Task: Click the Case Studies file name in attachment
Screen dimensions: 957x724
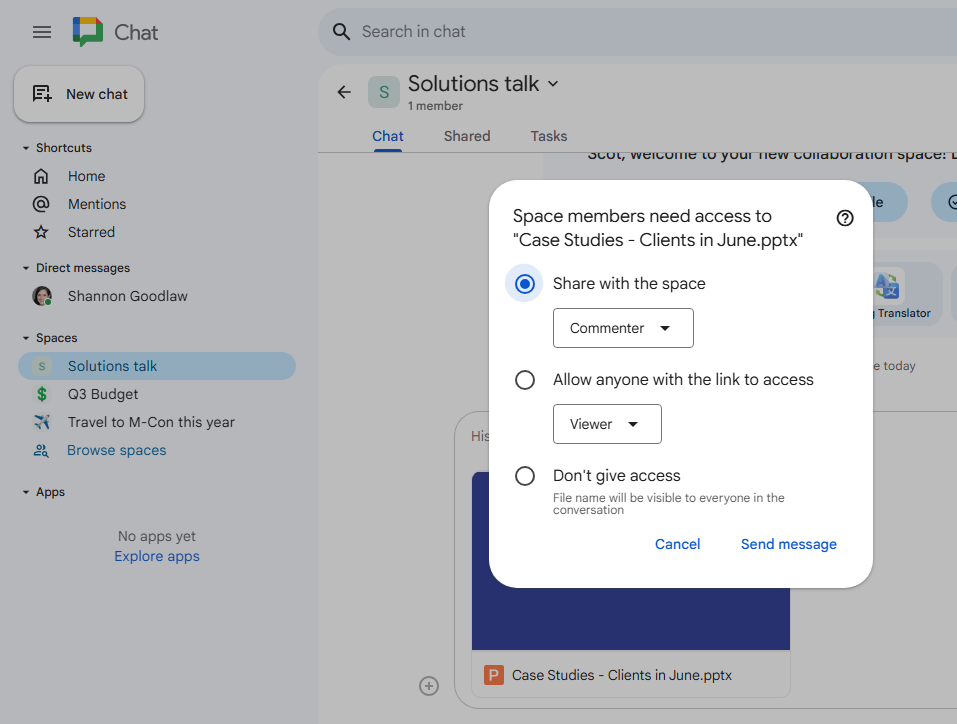Action: (x=621, y=675)
